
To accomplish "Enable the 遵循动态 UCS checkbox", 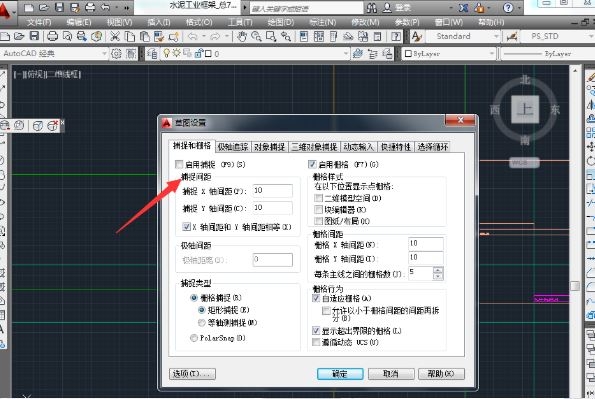I will coord(316,342).
